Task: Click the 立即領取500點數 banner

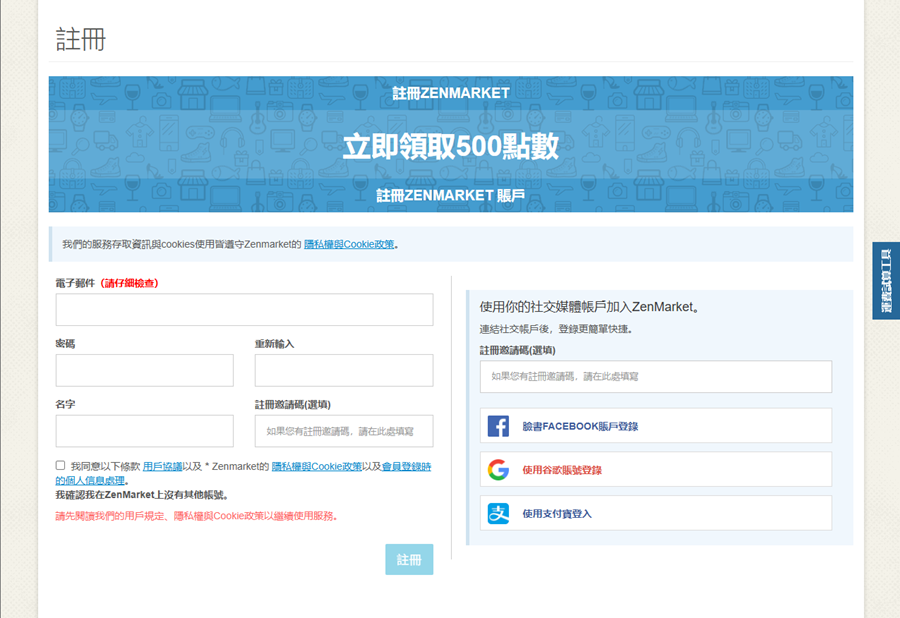Action: click(x=451, y=144)
